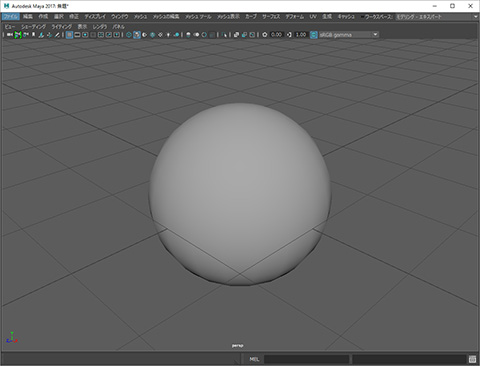Image resolution: width=480 pixels, height=366 pixels.
Task: Click the MEL command language button
Action: (x=254, y=359)
